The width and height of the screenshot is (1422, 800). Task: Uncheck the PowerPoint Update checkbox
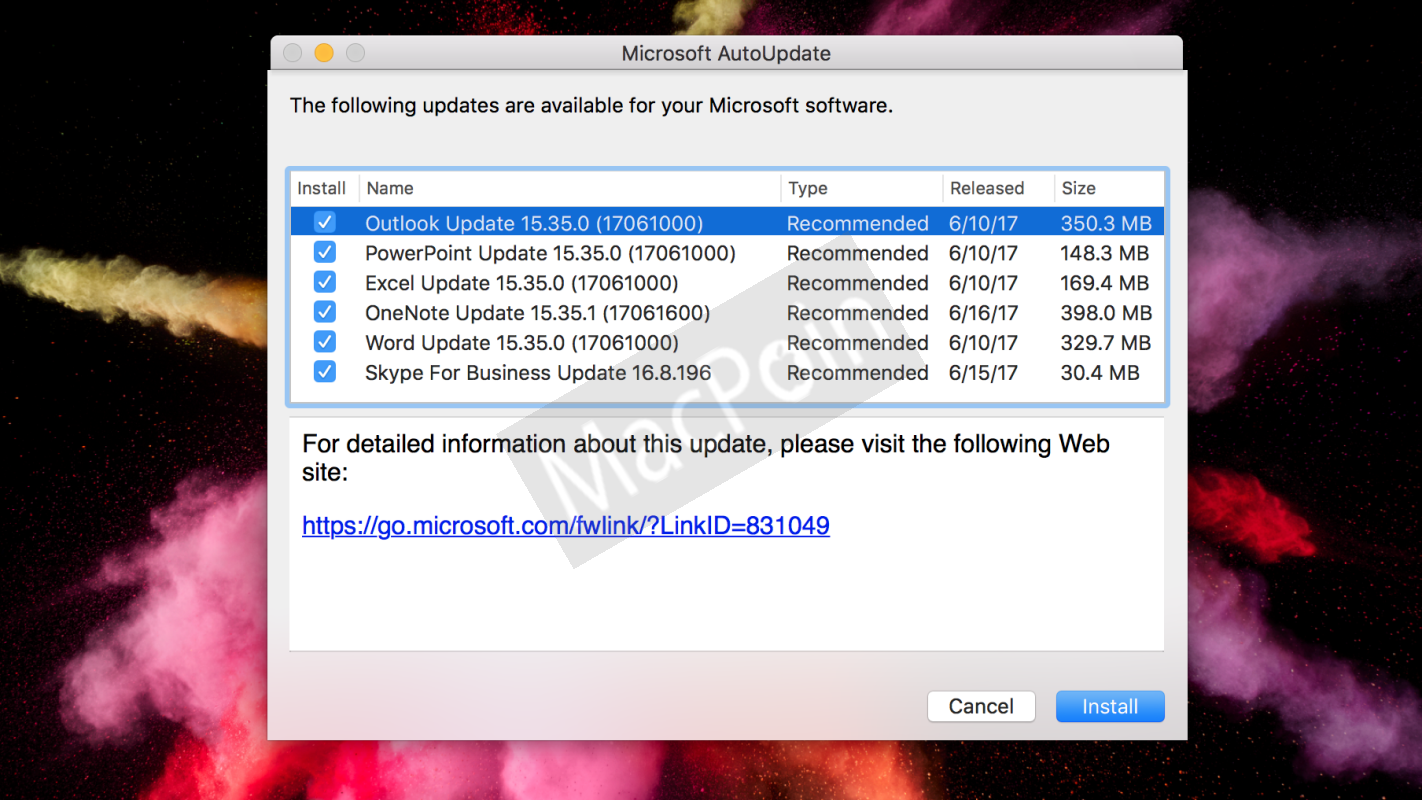tap(324, 253)
